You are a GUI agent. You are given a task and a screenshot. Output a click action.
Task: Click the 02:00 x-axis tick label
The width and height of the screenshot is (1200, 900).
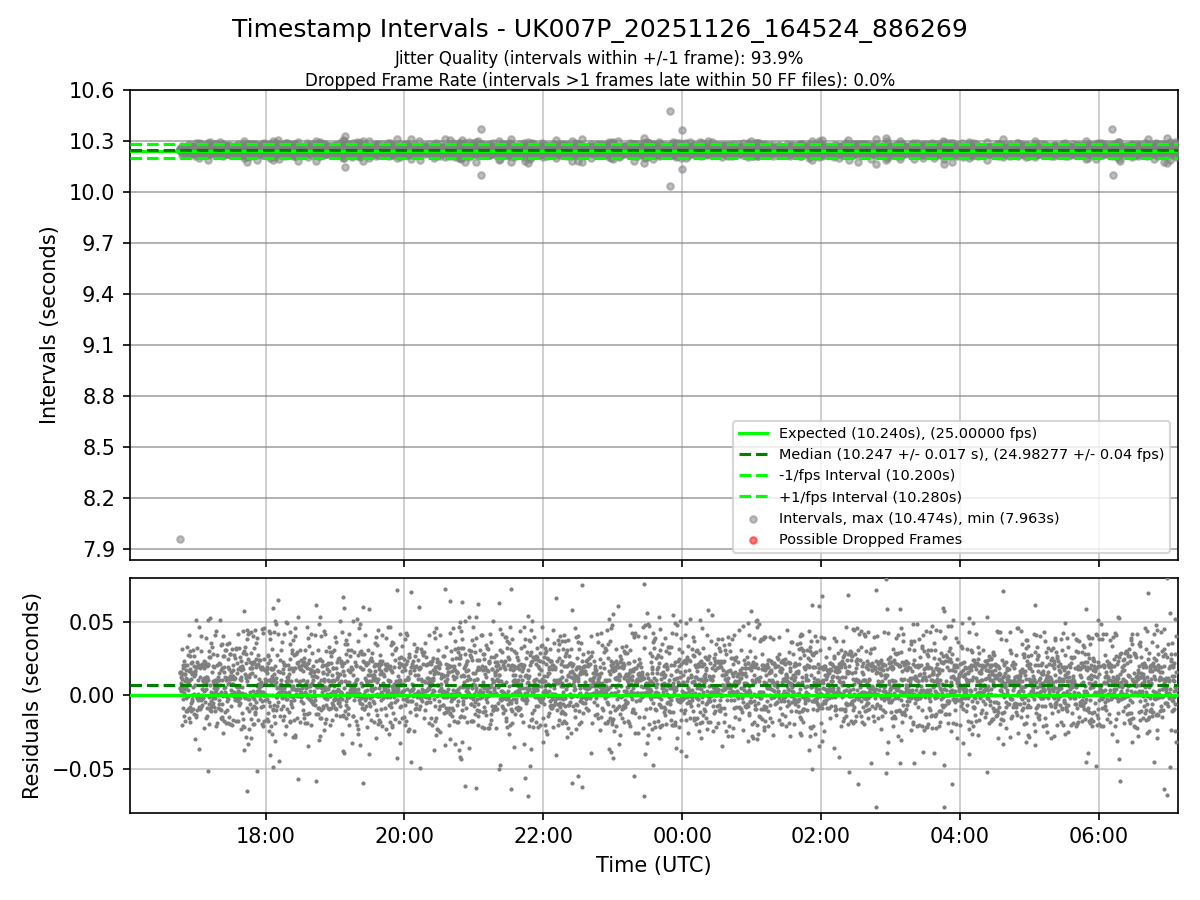[x=821, y=835]
